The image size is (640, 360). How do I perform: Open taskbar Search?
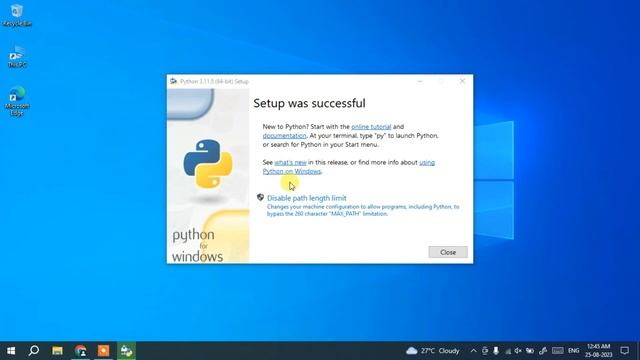click(34, 351)
